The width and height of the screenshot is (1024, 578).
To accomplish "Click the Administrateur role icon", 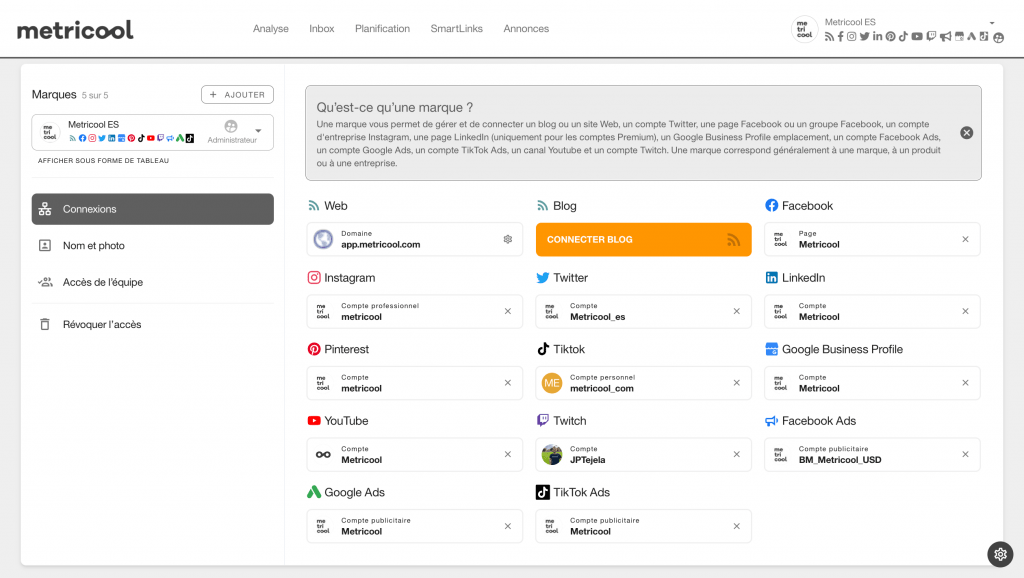I will pos(231,126).
